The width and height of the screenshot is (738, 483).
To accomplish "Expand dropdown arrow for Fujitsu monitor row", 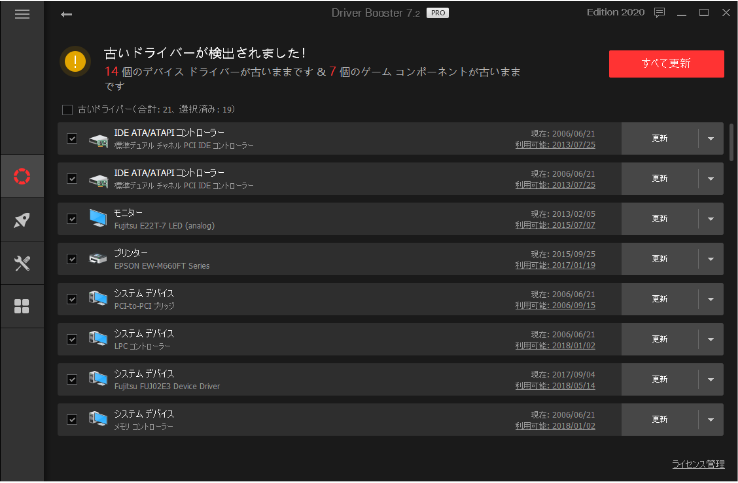I will 711,218.
